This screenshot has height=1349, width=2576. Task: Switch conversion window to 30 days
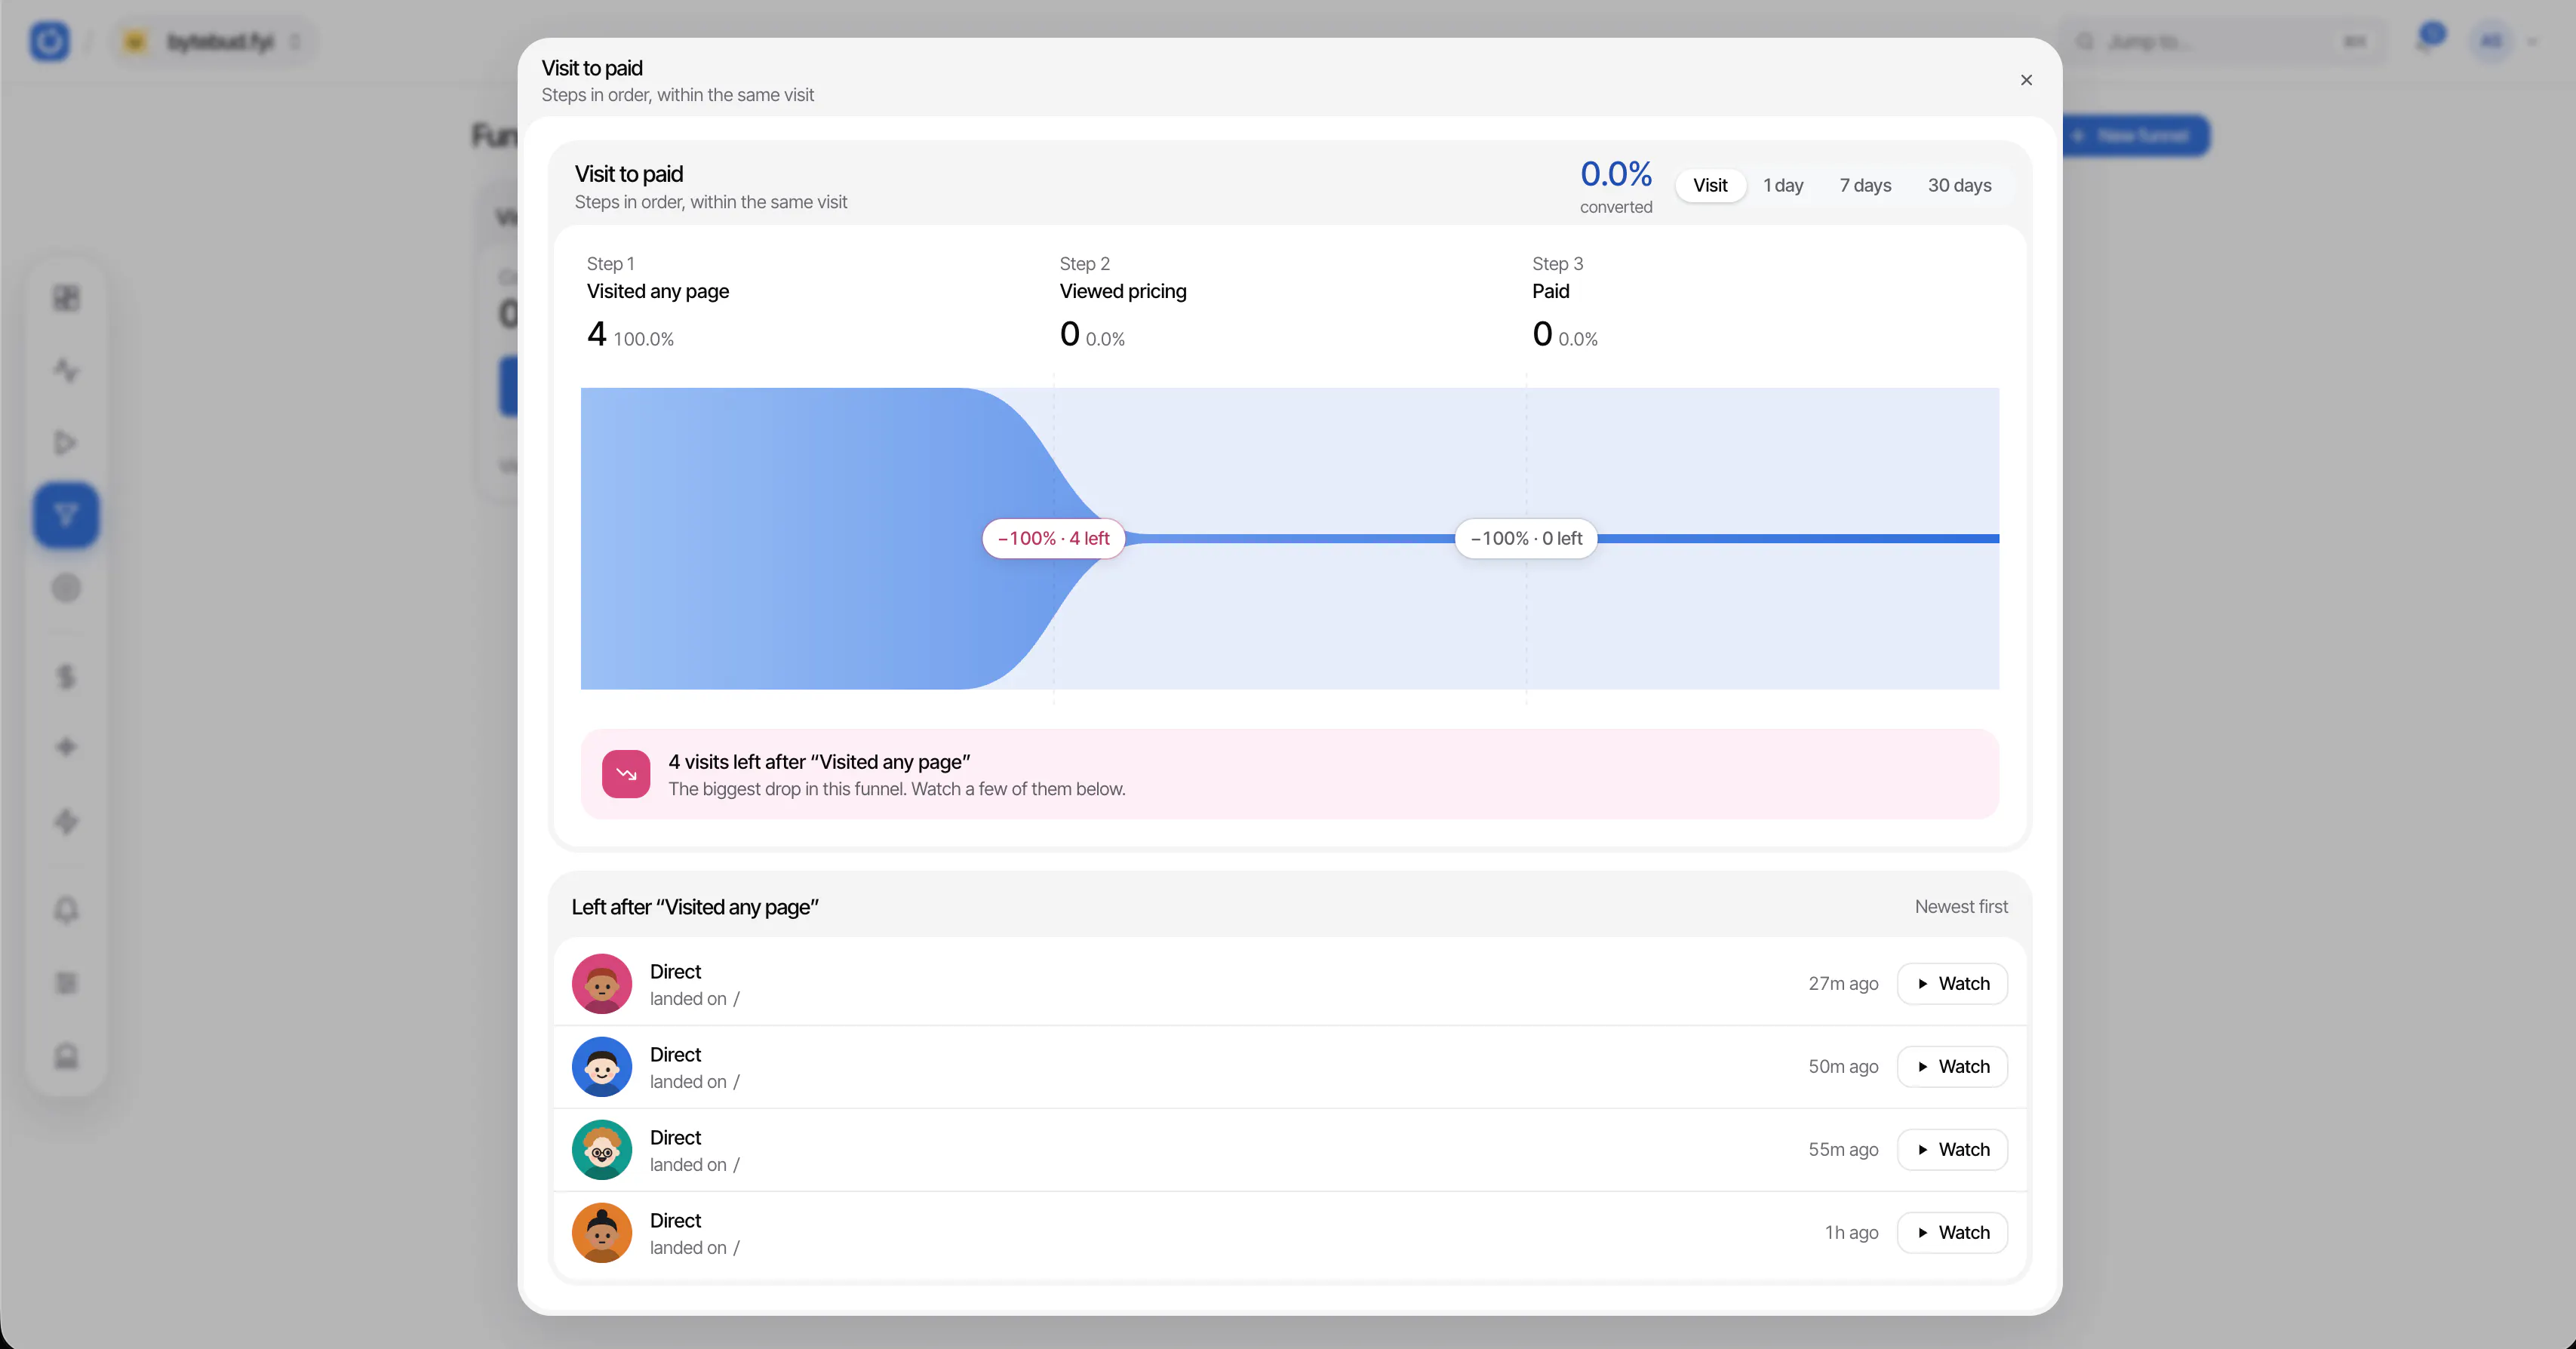click(x=1959, y=185)
